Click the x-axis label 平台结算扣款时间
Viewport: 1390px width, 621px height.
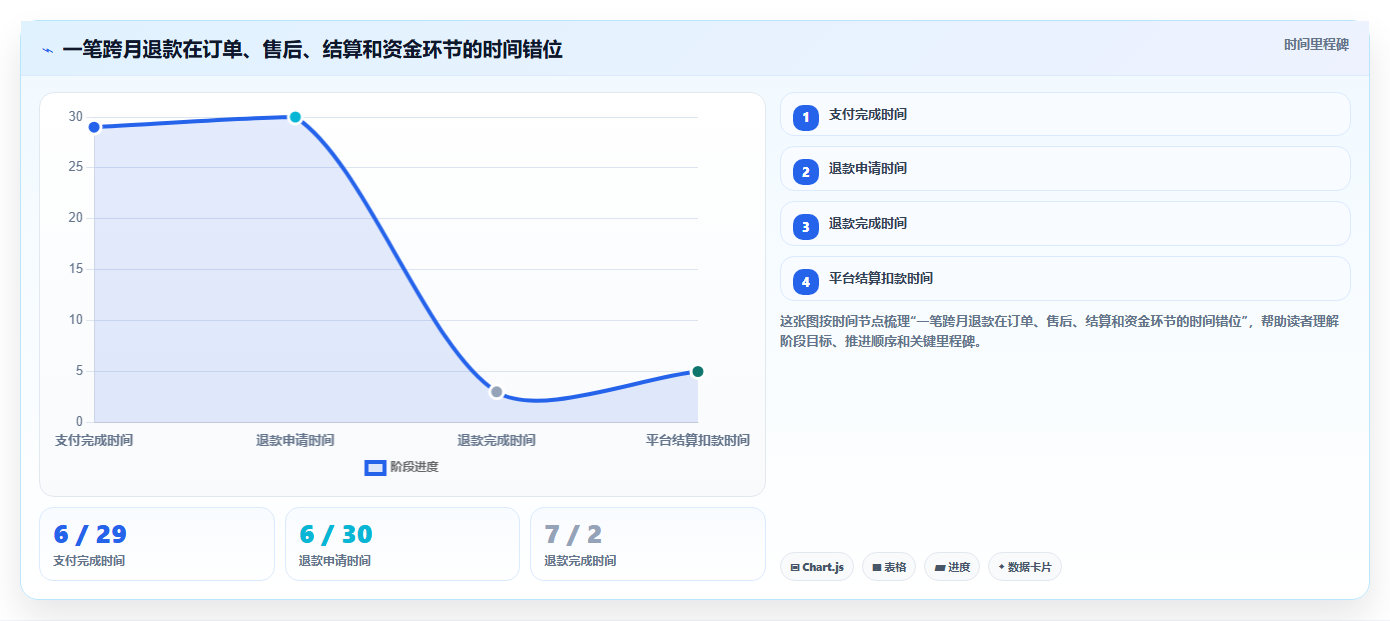698,440
